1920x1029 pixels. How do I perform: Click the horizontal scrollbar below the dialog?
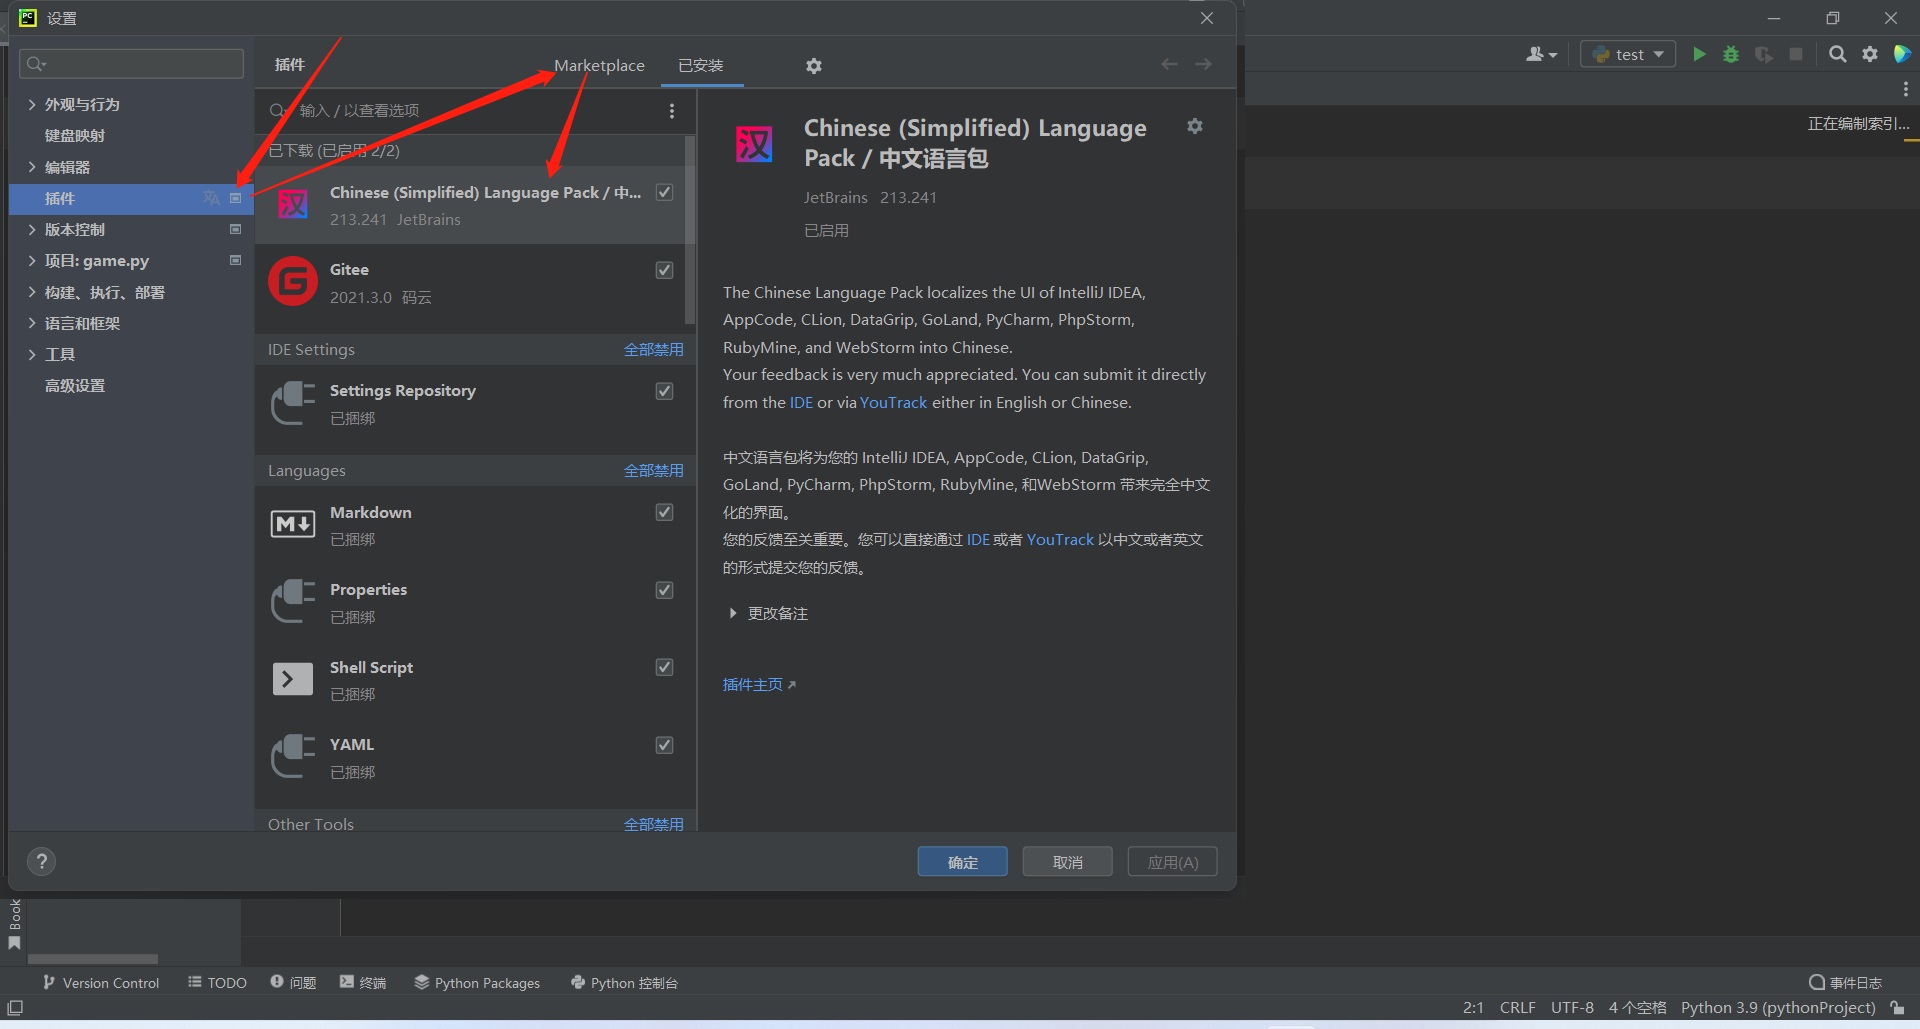point(93,959)
